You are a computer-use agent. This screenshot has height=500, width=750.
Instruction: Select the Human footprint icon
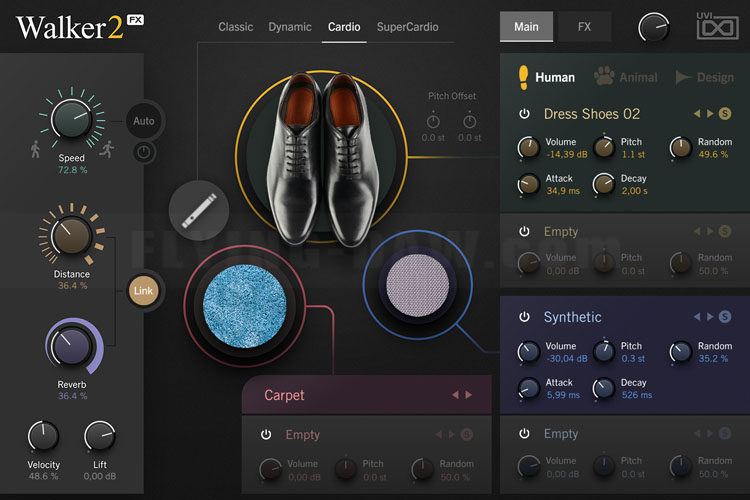(x=523, y=78)
